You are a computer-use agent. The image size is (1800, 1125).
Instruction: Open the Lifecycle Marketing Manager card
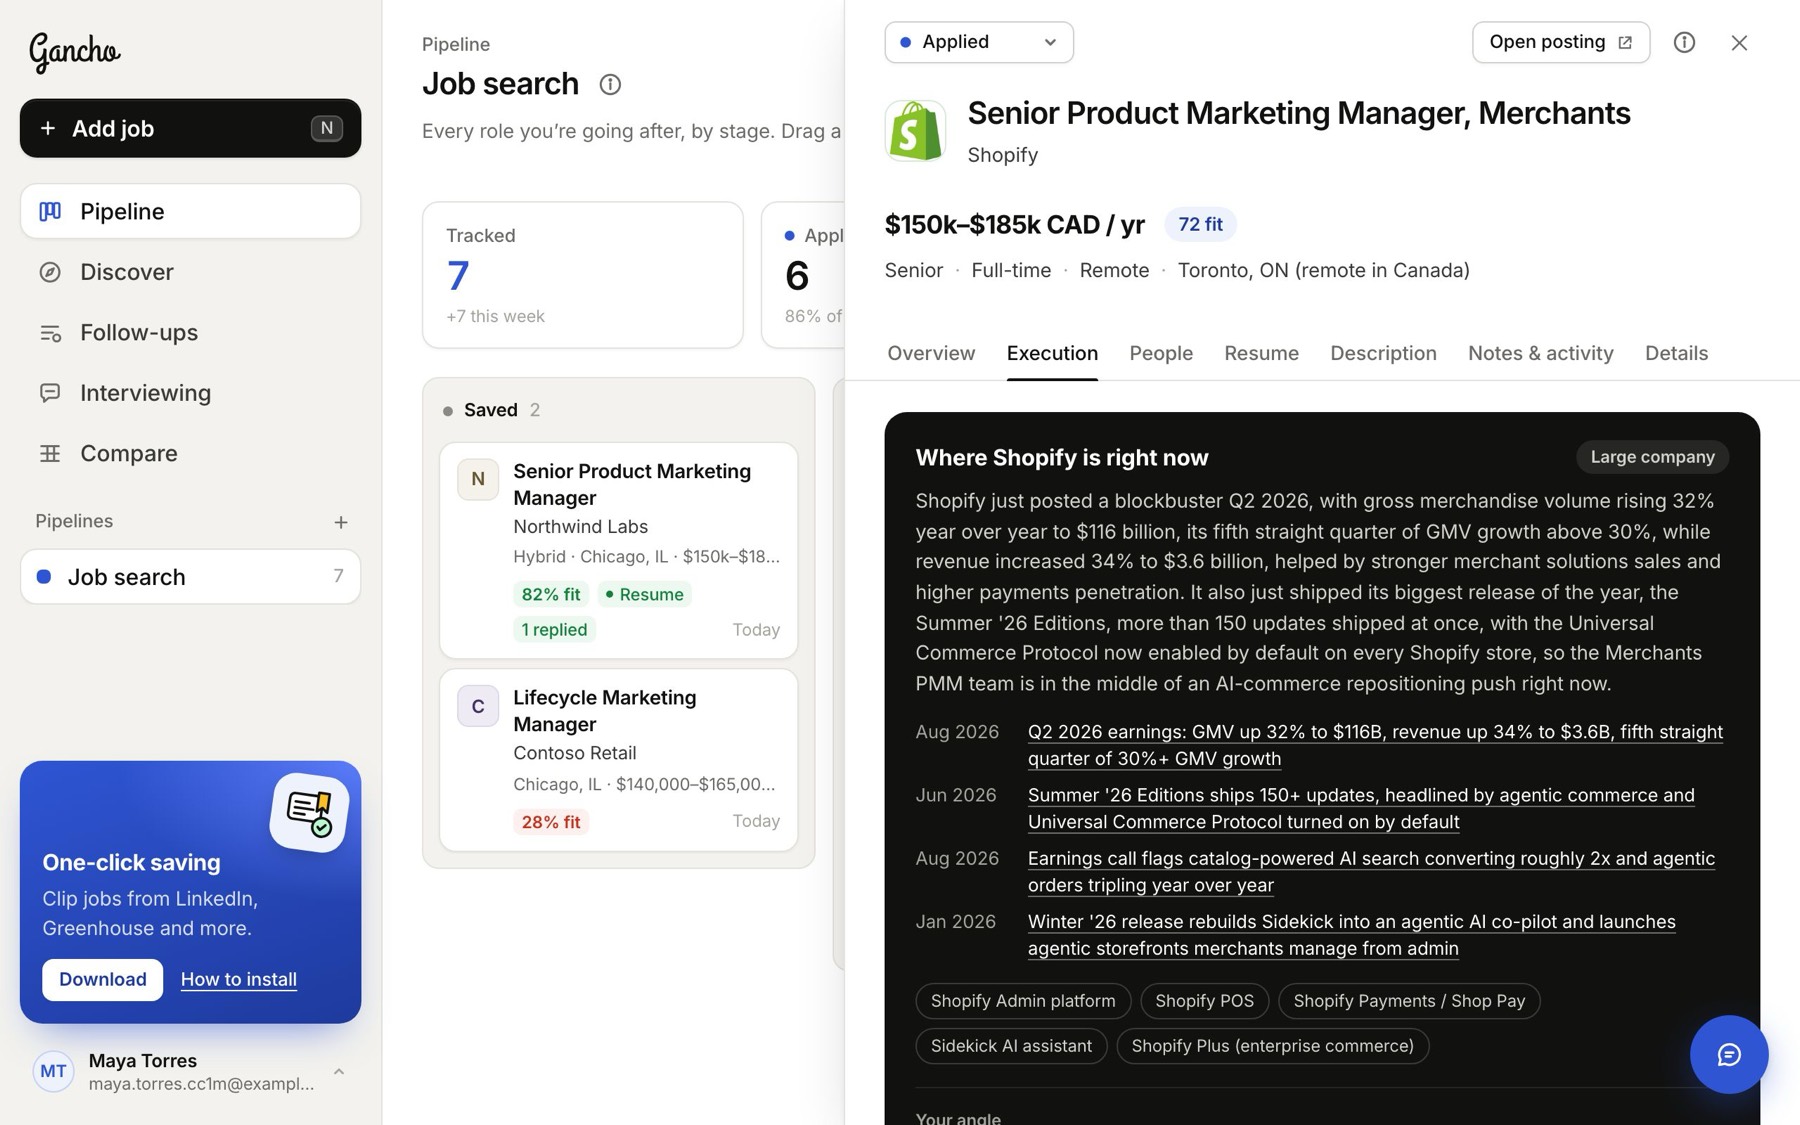point(618,760)
